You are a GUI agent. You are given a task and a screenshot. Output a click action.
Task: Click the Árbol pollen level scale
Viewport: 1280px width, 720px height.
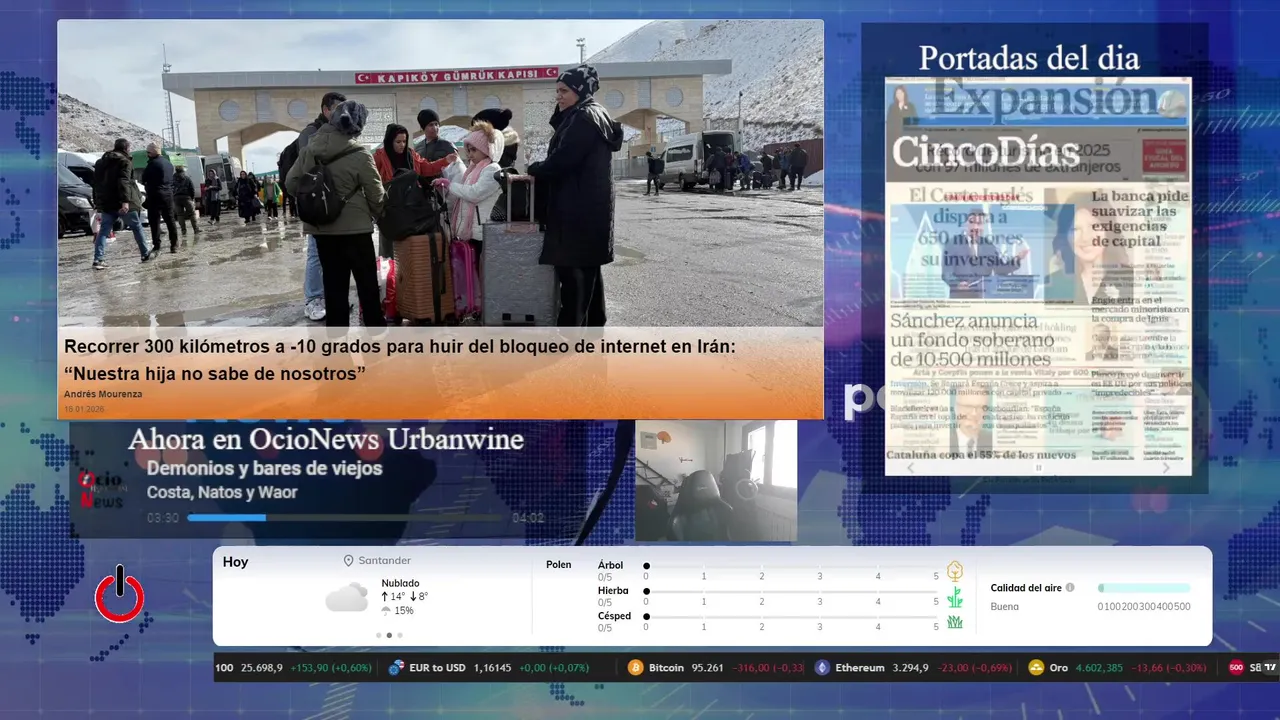coord(792,567)
